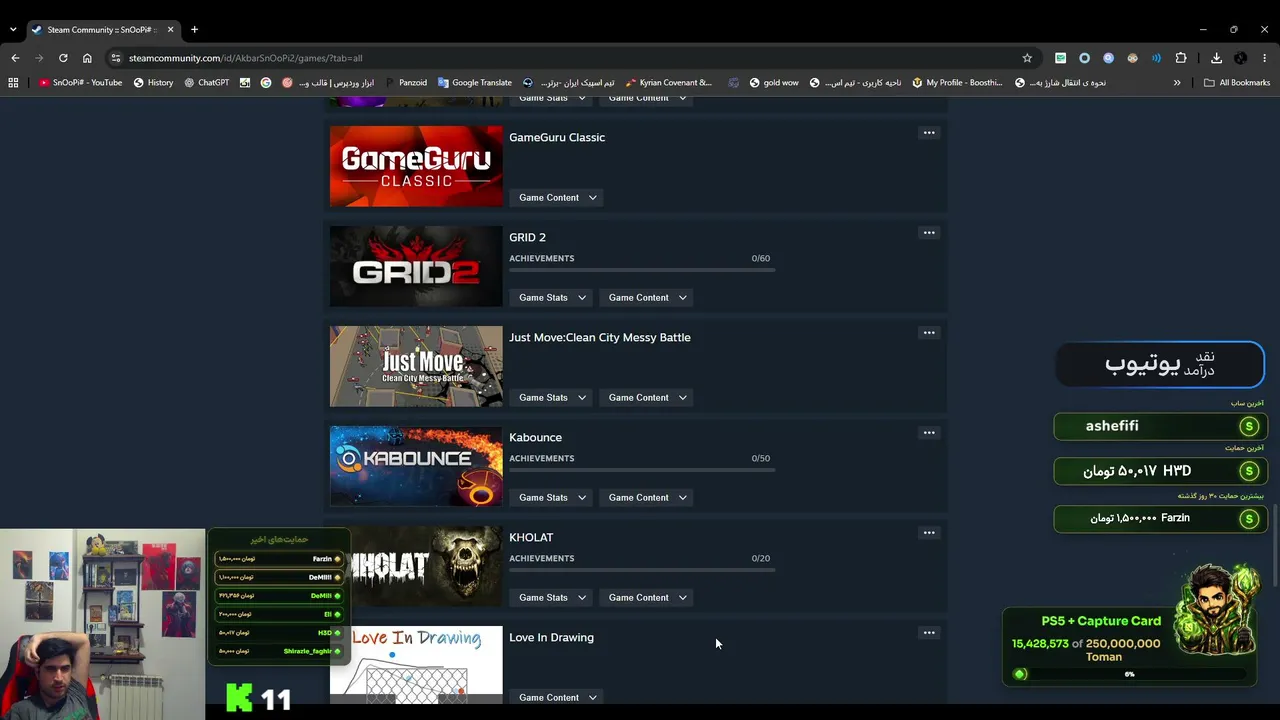Open Just Move:Clean City Messy Battle link
Screen dimensions: 1280x720
[600, 338]
